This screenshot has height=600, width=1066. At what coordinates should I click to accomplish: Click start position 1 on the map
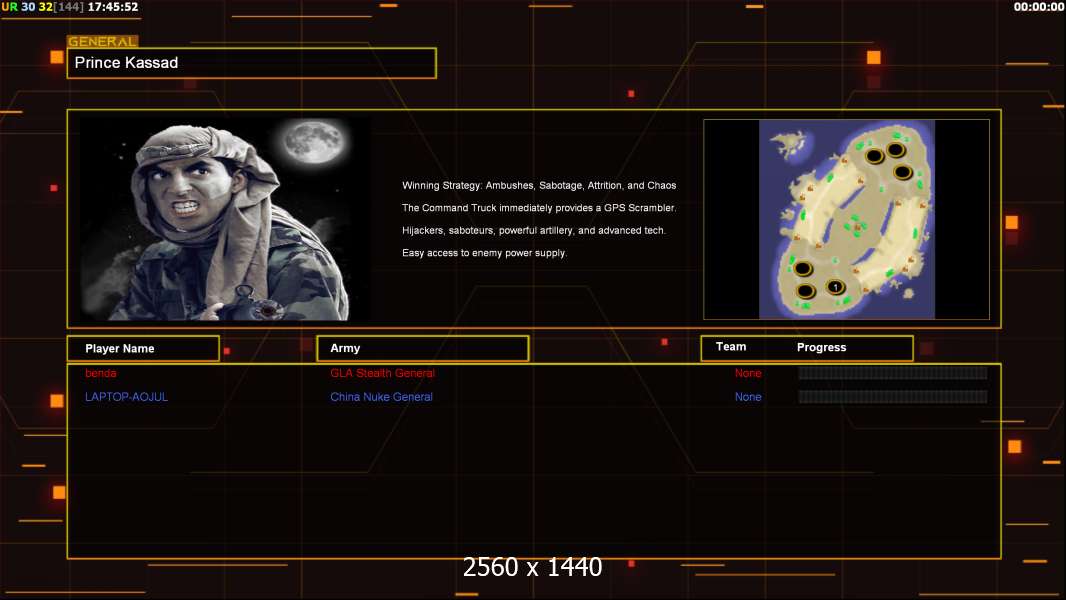[x=836, y=288]
